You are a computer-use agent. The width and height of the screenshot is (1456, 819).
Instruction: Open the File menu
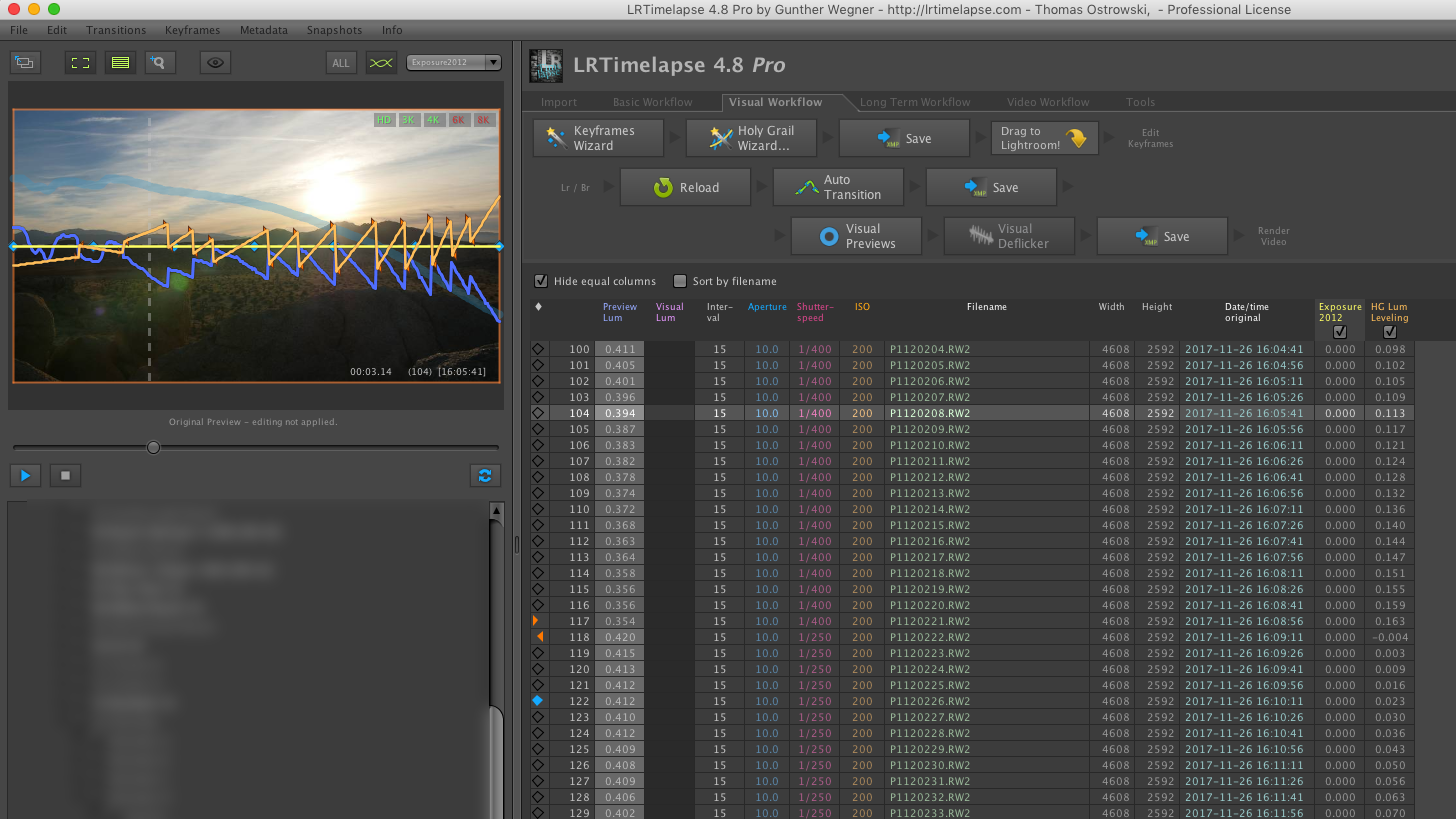point(19,30)
